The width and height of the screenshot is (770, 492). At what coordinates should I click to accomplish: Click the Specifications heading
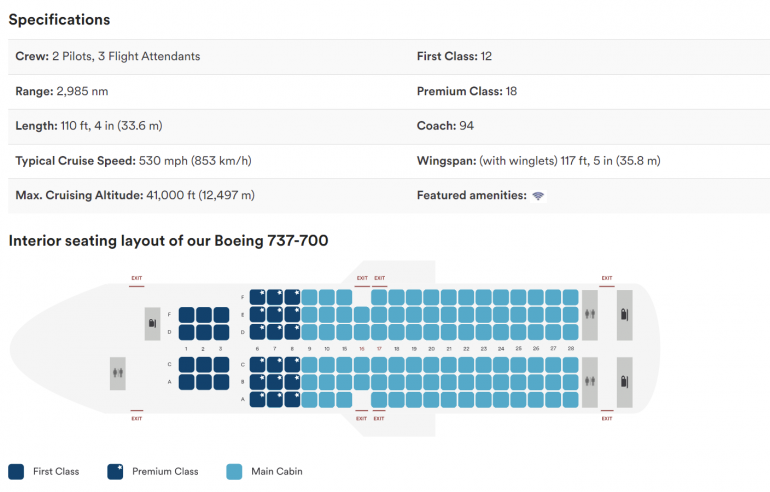[x=59, y=20]
